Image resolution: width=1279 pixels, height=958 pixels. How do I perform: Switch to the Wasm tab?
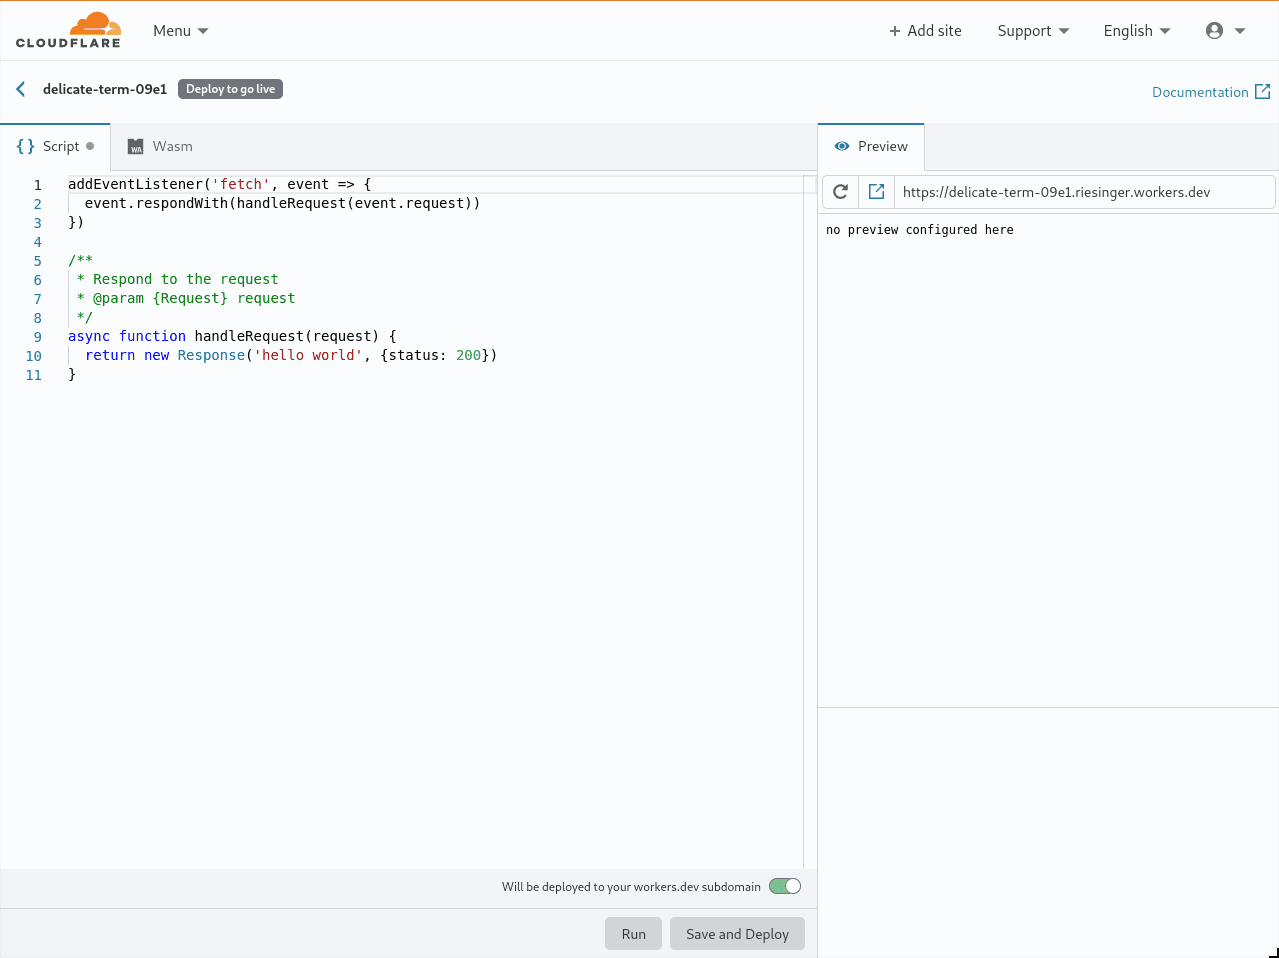point(172,146)
